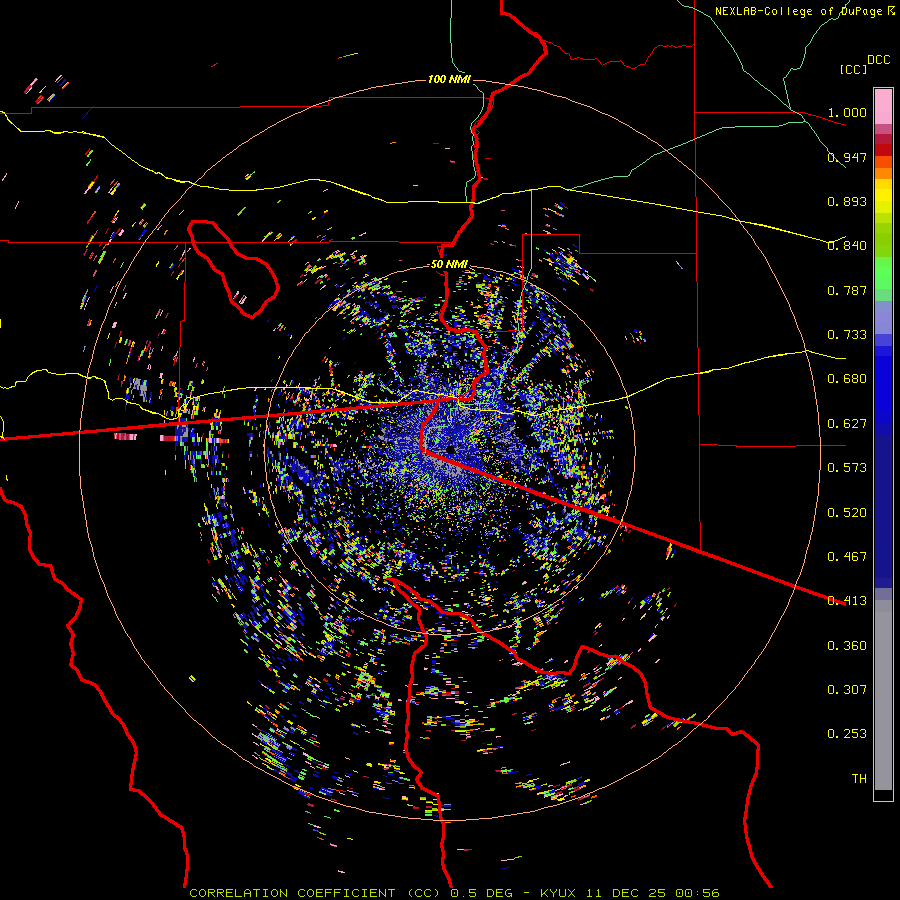Select the 0.680 legend value
900x900 pixels.
(x=847, y=379)
